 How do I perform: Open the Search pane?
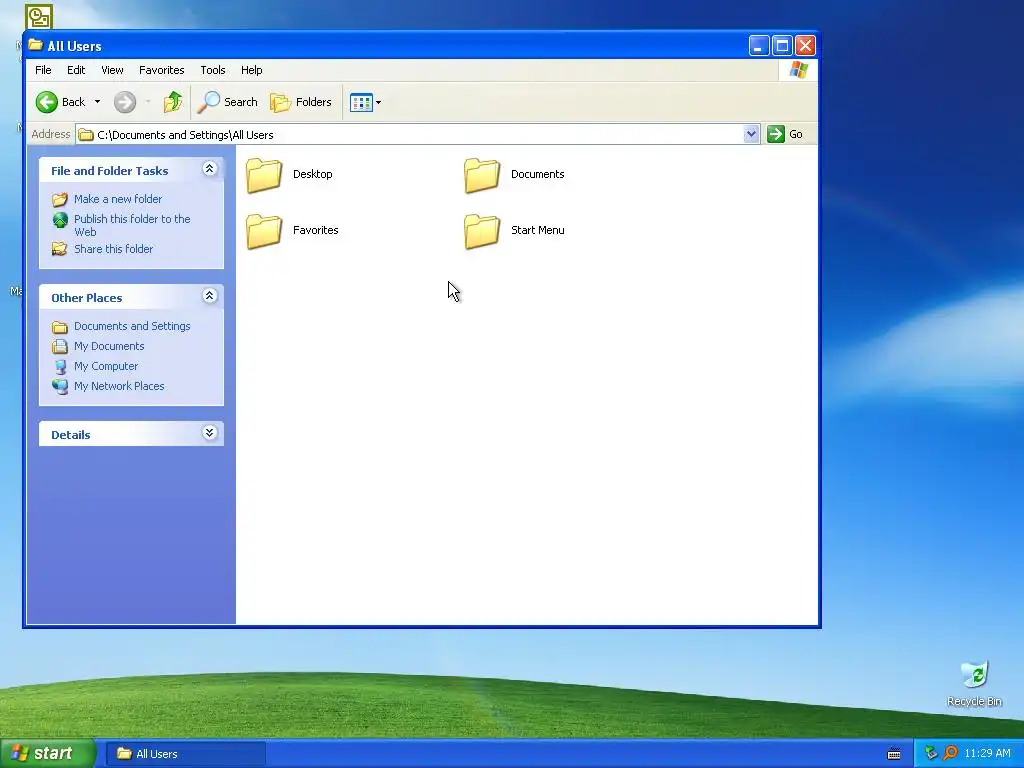click(x=228, y=102)
